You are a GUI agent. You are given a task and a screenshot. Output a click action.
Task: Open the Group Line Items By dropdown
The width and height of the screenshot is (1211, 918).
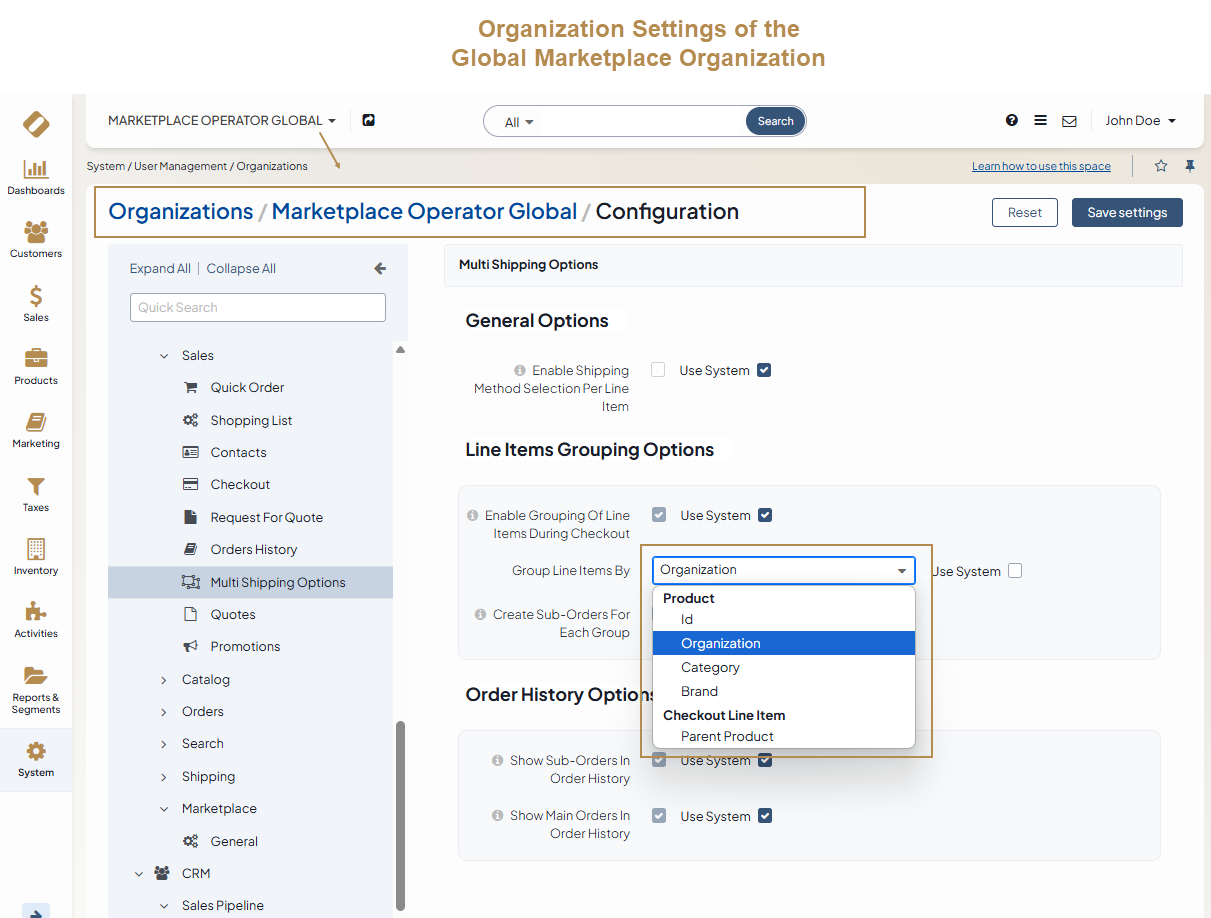(783, 570)
